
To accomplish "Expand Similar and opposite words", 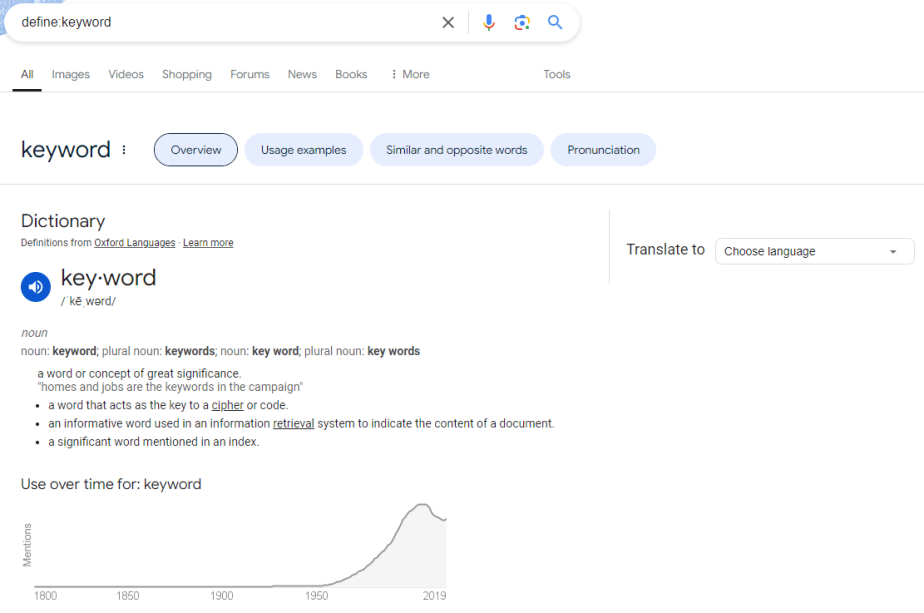I will point(456,149).
